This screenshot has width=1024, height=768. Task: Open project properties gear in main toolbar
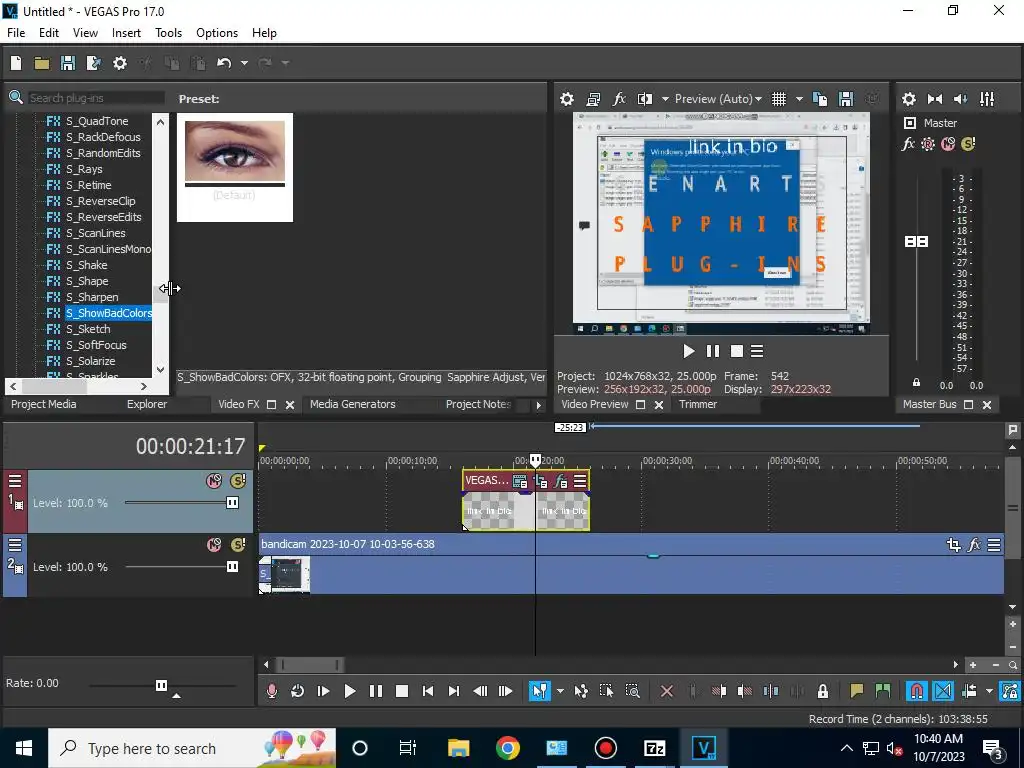(x=120, y=63)
